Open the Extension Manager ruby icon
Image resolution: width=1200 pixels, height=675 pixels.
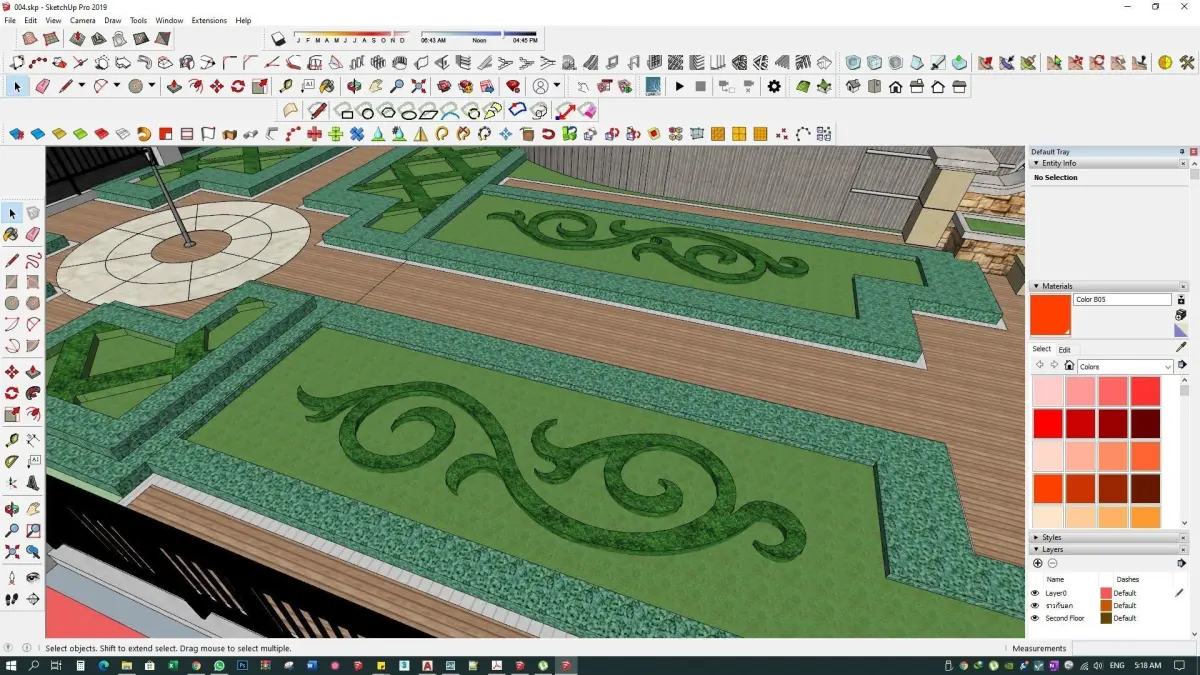(x=512, y=87)
